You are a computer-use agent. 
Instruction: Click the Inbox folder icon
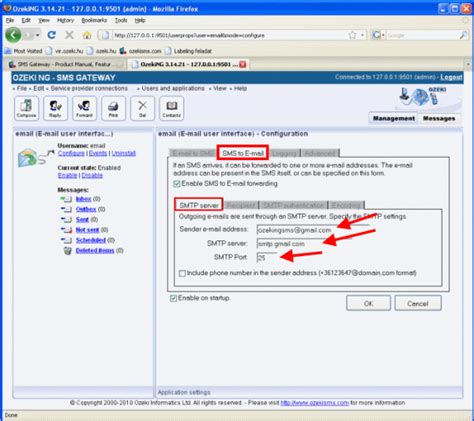[66, 199]
